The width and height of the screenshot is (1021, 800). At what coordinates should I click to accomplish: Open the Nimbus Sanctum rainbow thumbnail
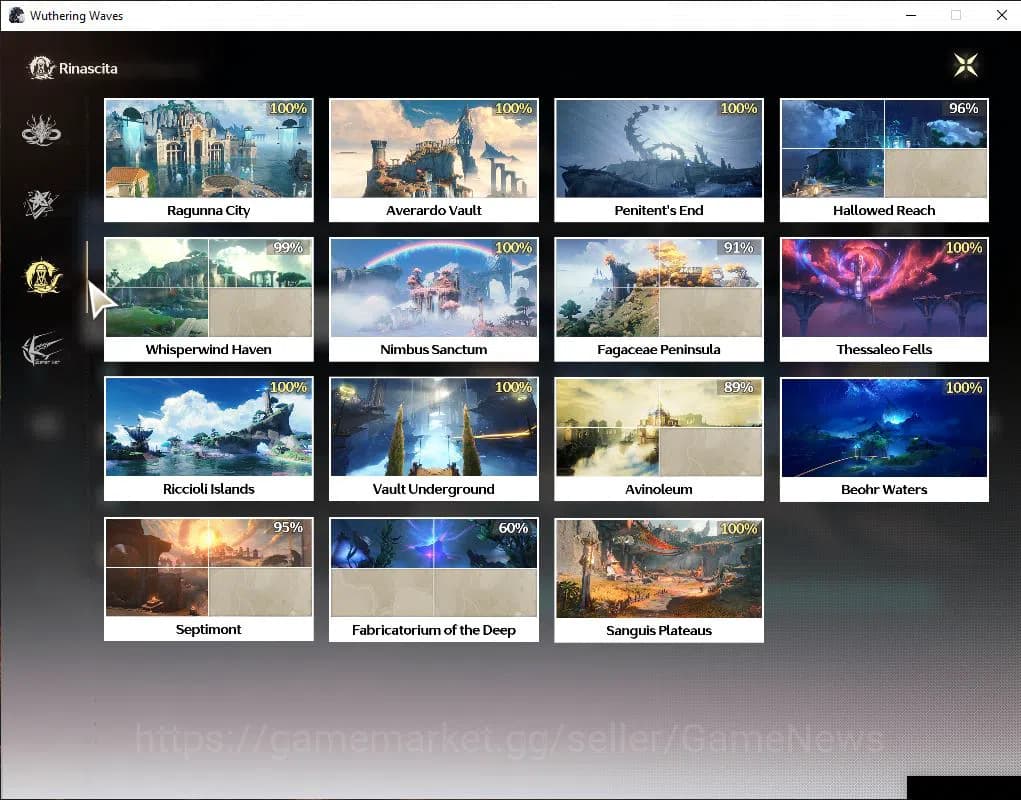[433, 288]
